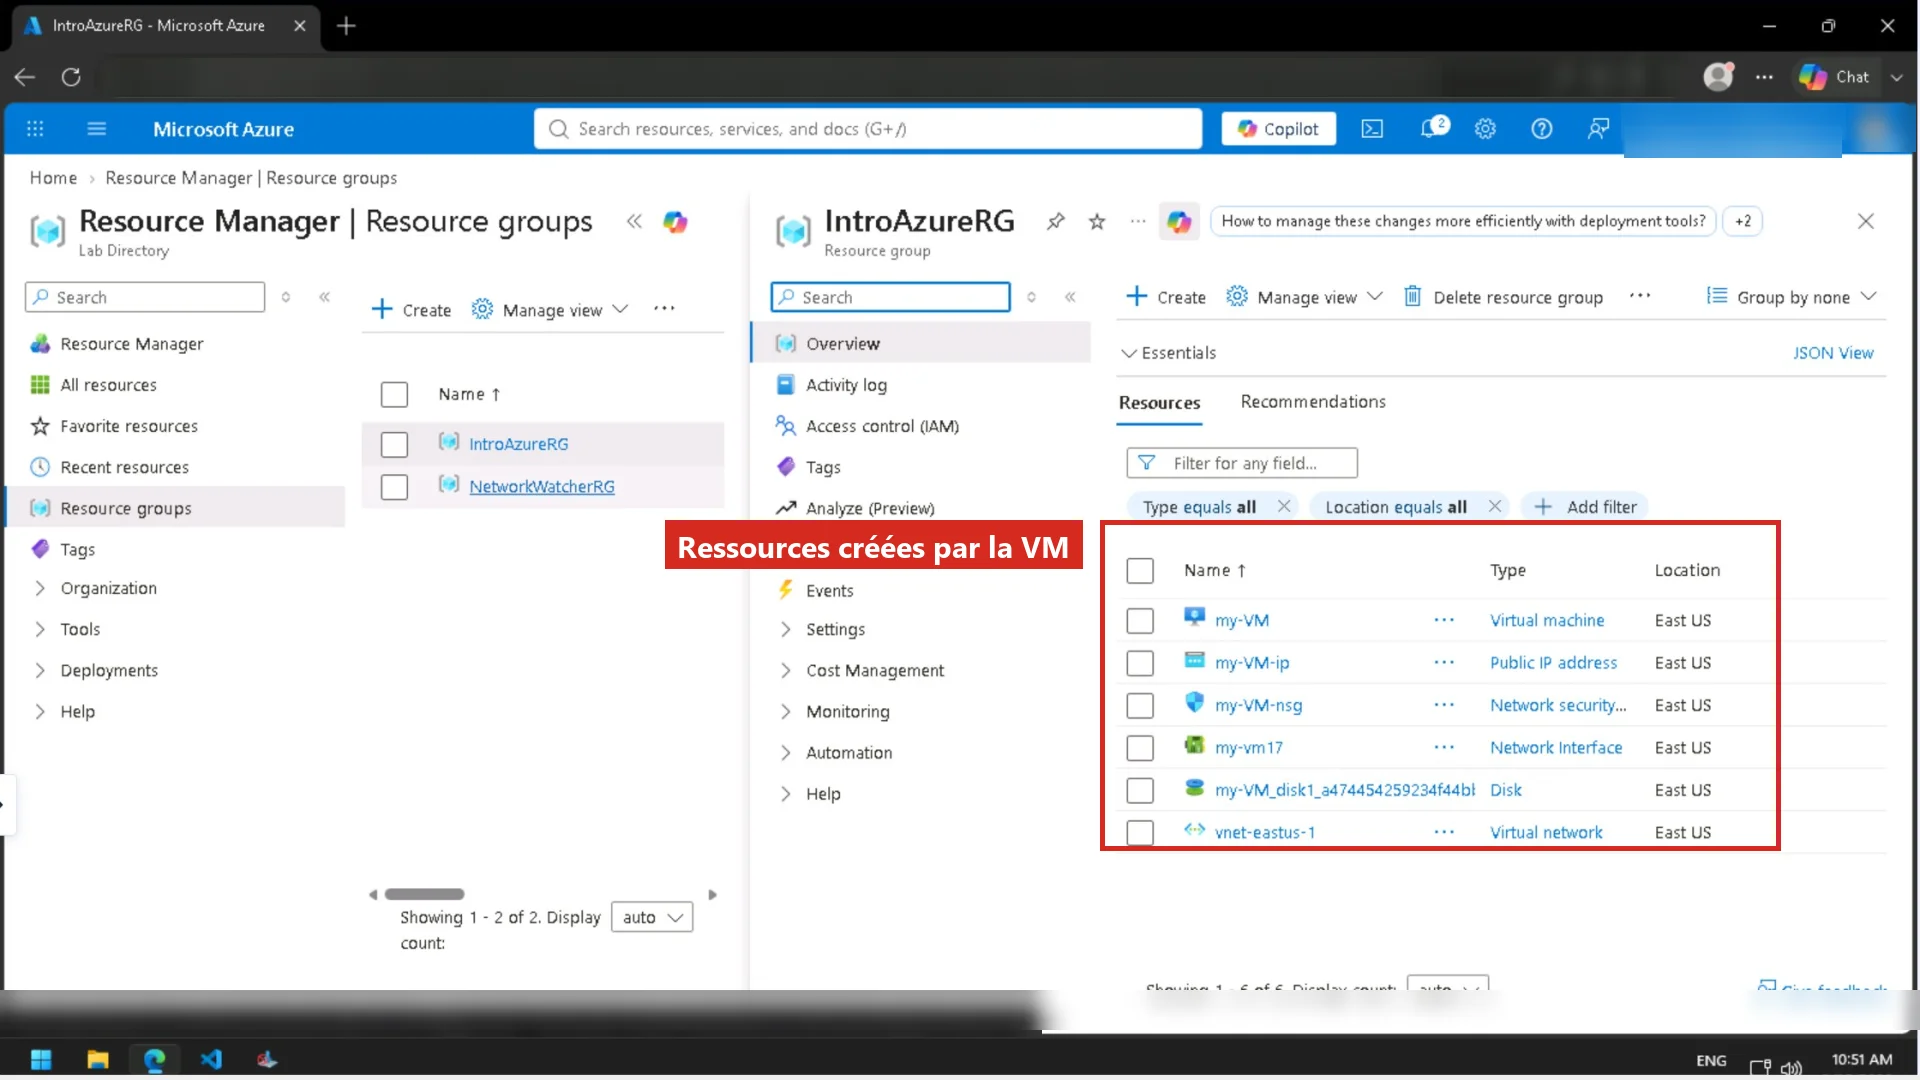Screen dimensions: 1920x1080
Task: Select all resource groups checkbox
Action: (394, 394)
